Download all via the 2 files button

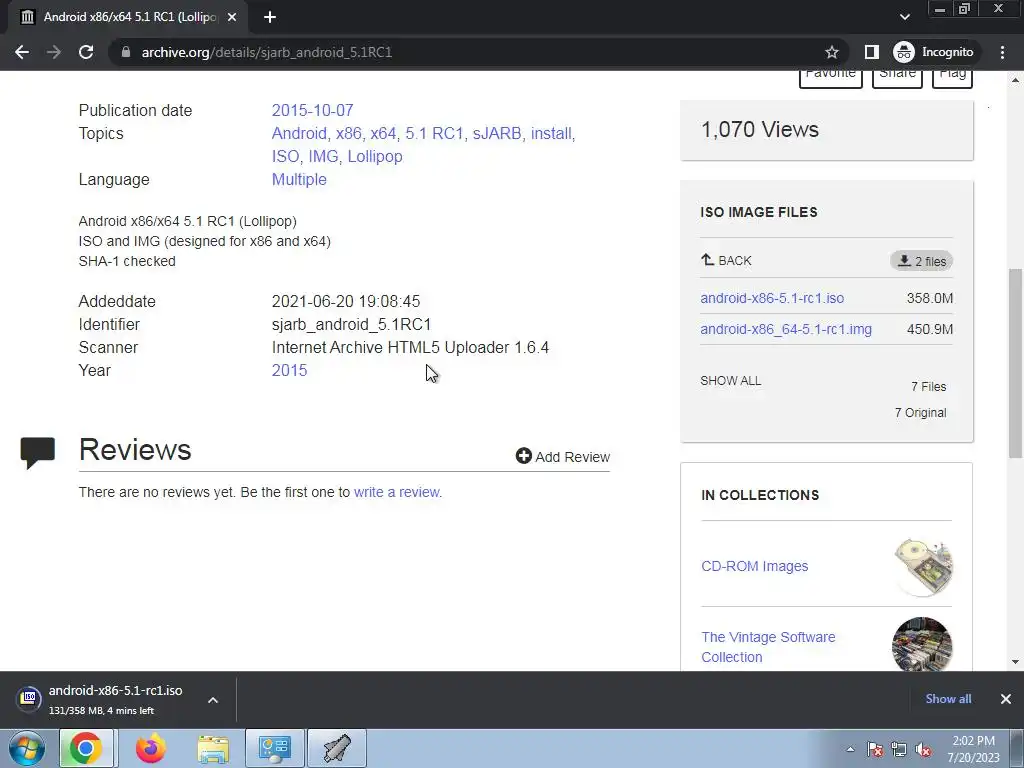[921, 261]
